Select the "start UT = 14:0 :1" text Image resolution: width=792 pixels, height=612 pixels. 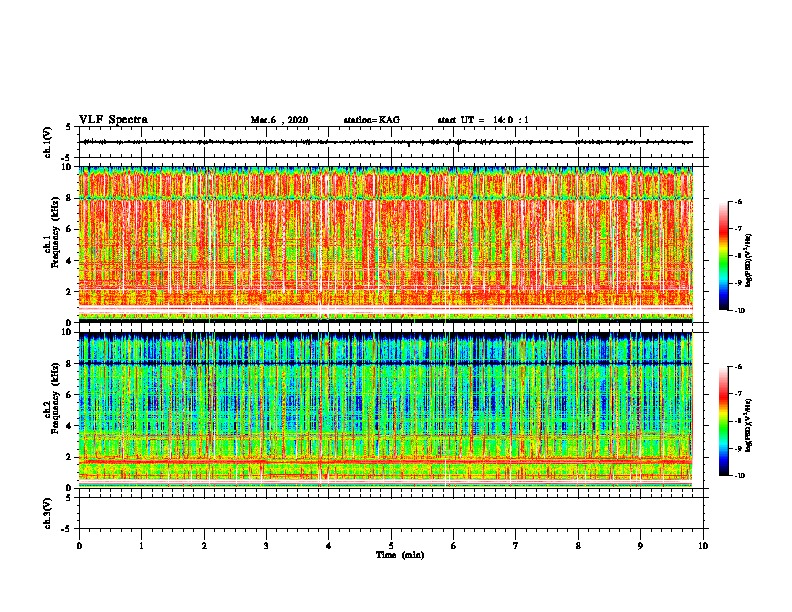tap(483, 120)
